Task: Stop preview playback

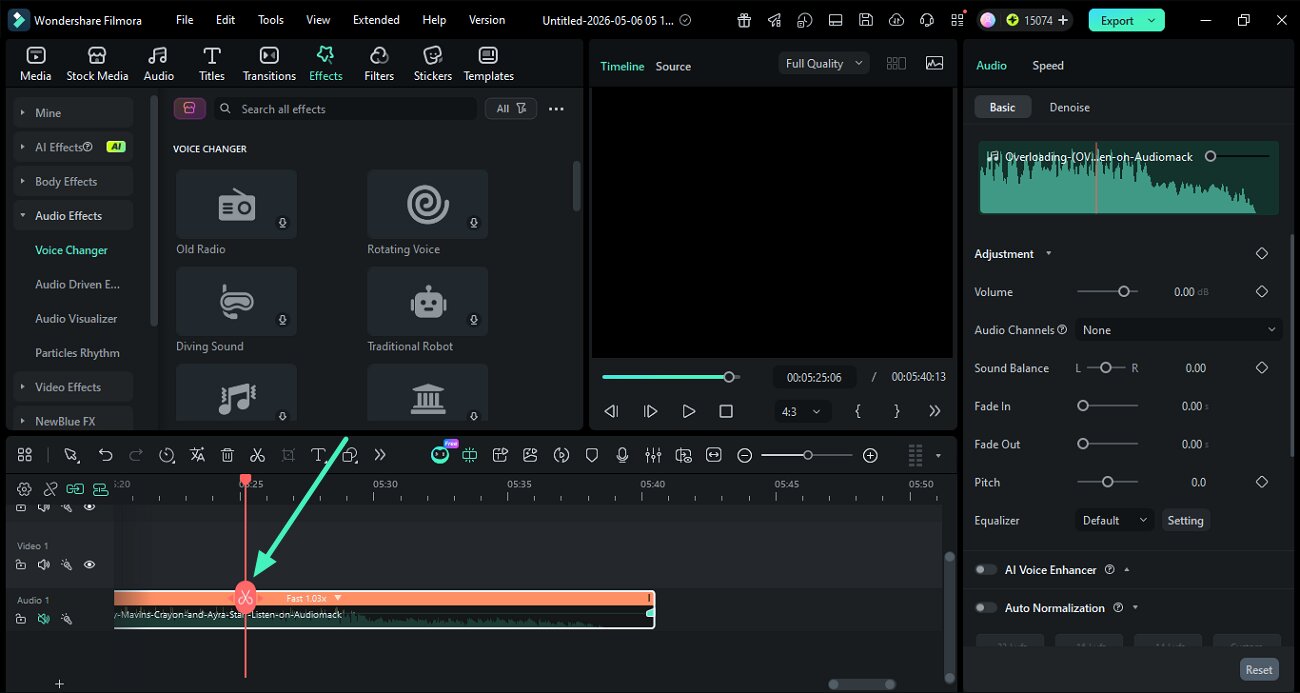Action: (x=726, y=411)
